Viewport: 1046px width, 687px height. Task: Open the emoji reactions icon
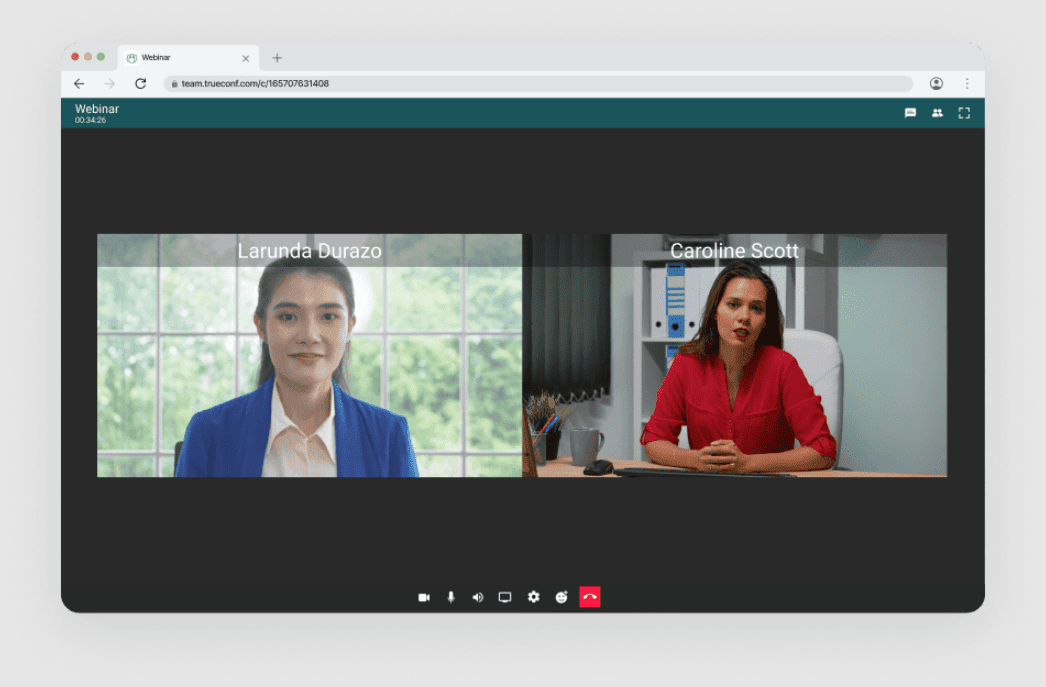[561, 597]
